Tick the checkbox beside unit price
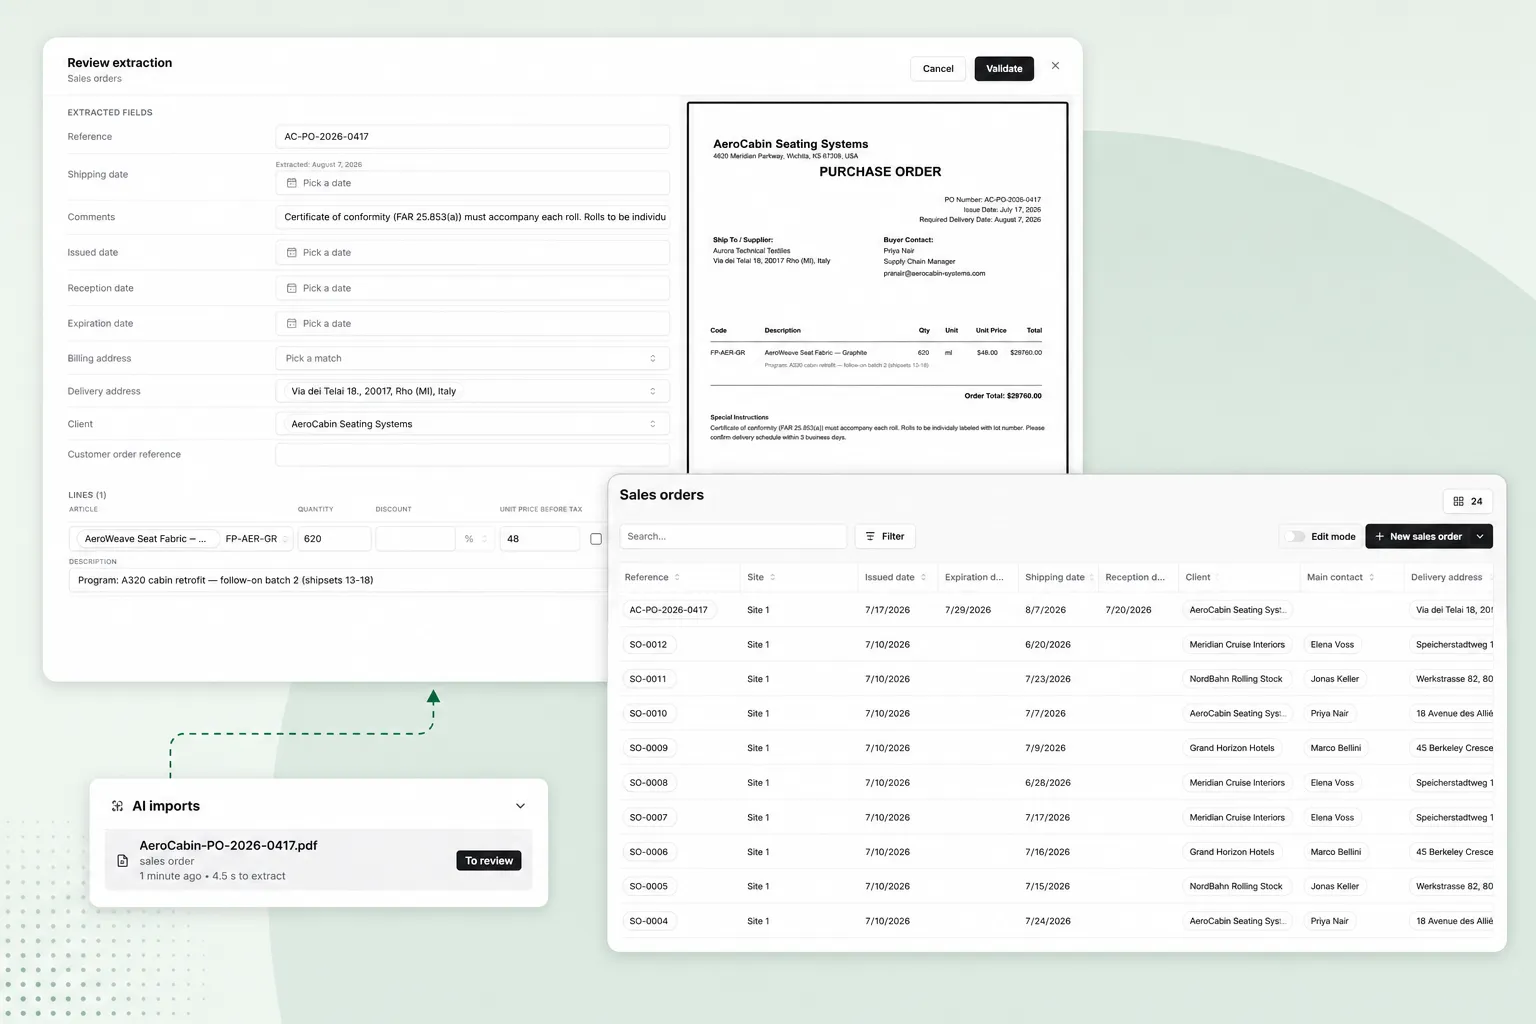 (x=596, y=539)
